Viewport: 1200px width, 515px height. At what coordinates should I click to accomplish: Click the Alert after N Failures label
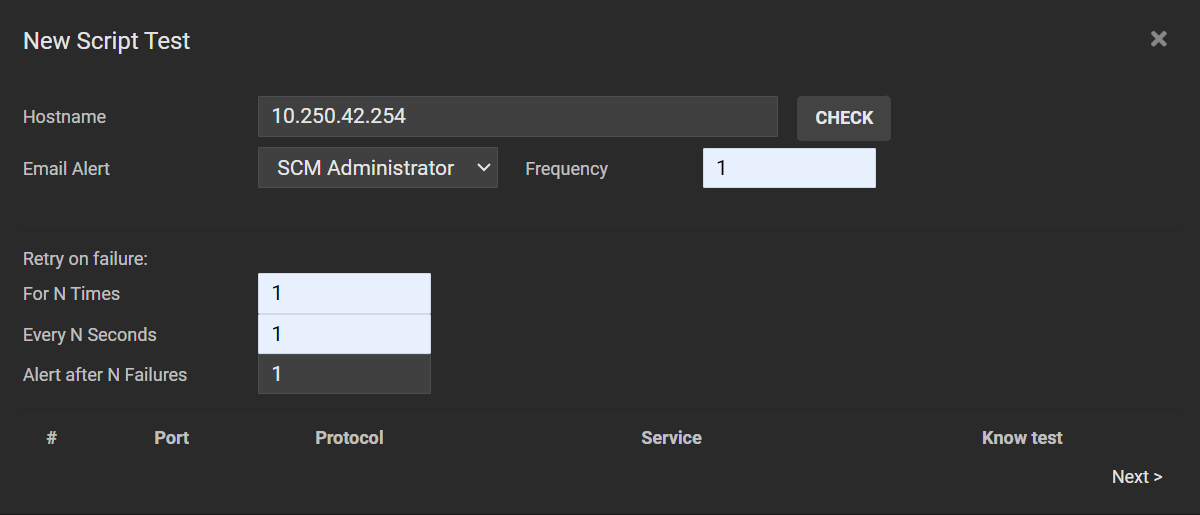click(x=104, y=375)
